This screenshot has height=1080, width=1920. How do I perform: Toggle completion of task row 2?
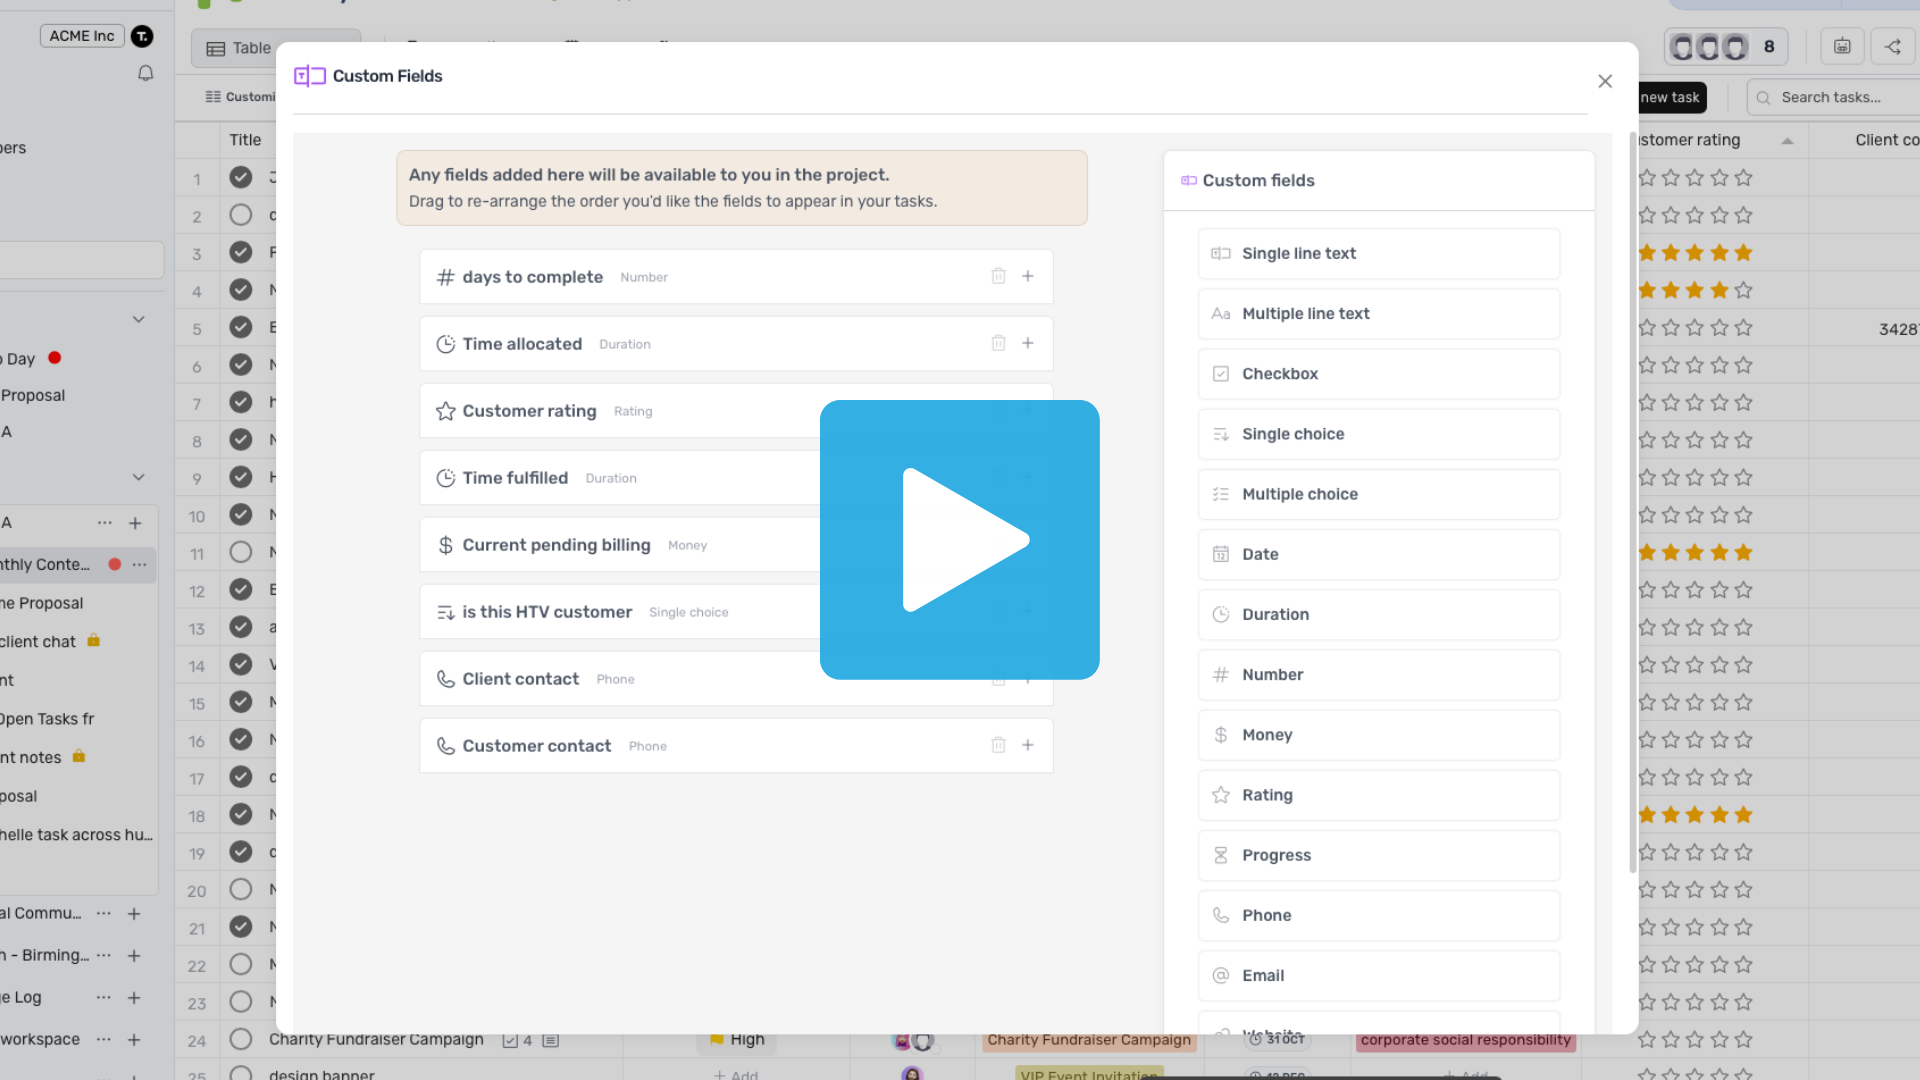[x=240, y=215]
